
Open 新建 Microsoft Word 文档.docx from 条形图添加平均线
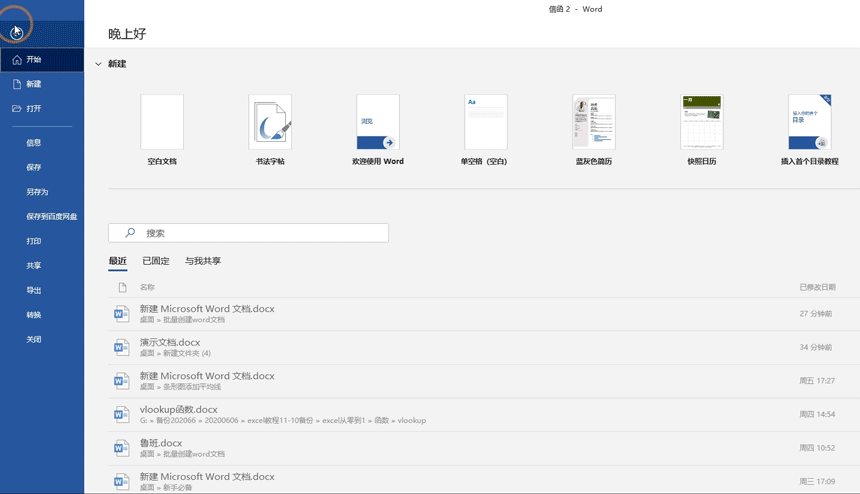point(484,381)
